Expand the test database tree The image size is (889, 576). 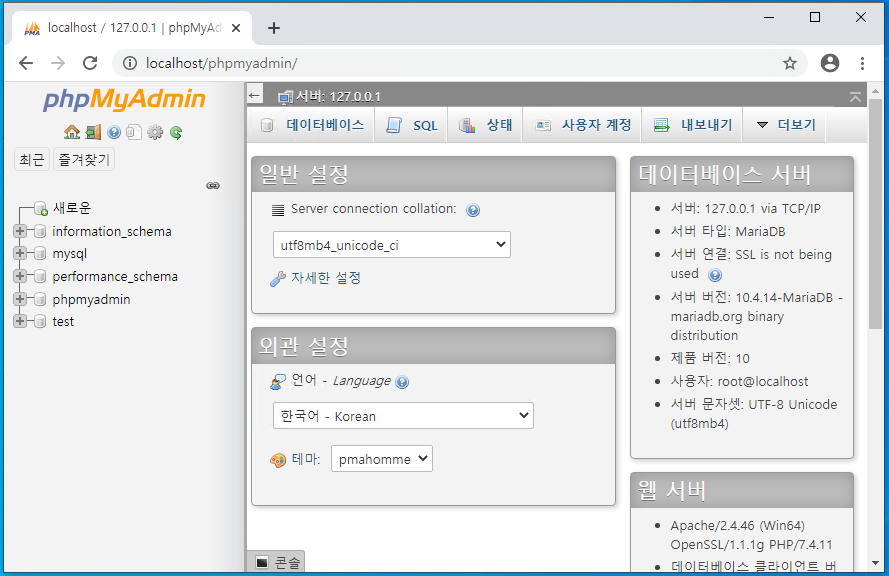[20, 321]
